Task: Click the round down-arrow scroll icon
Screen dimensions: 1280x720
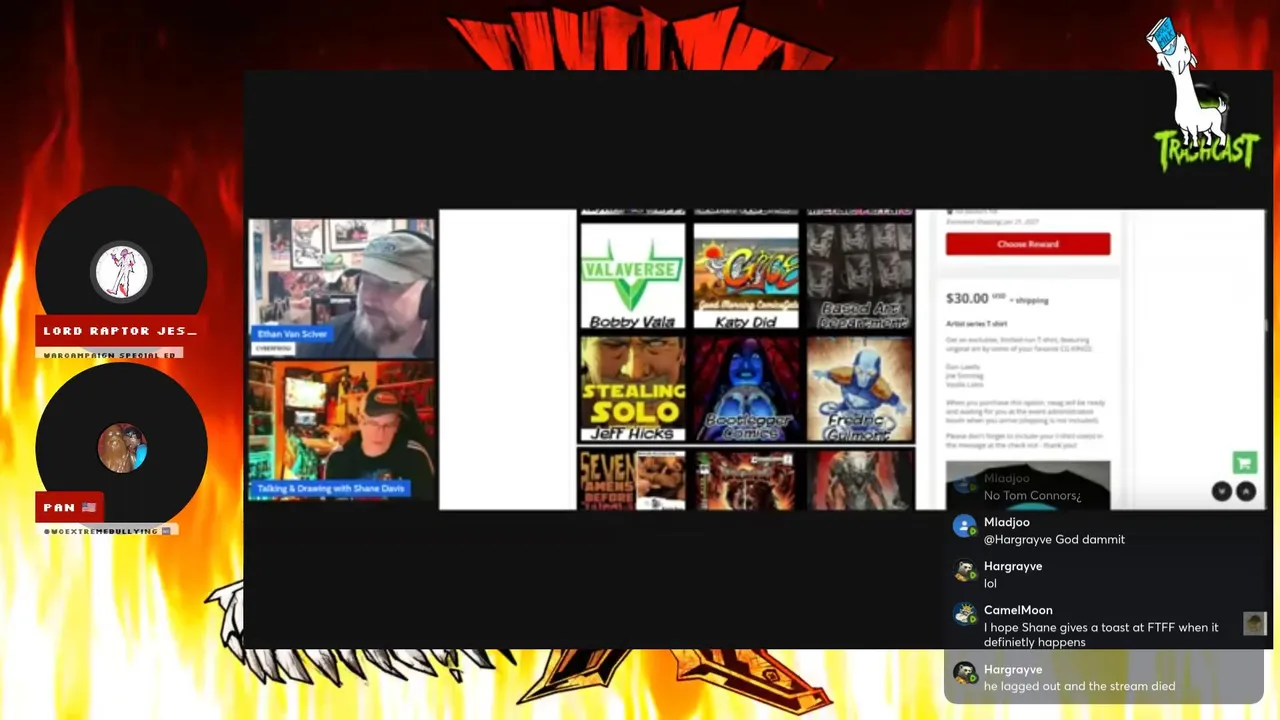Action: point(1222,491)
